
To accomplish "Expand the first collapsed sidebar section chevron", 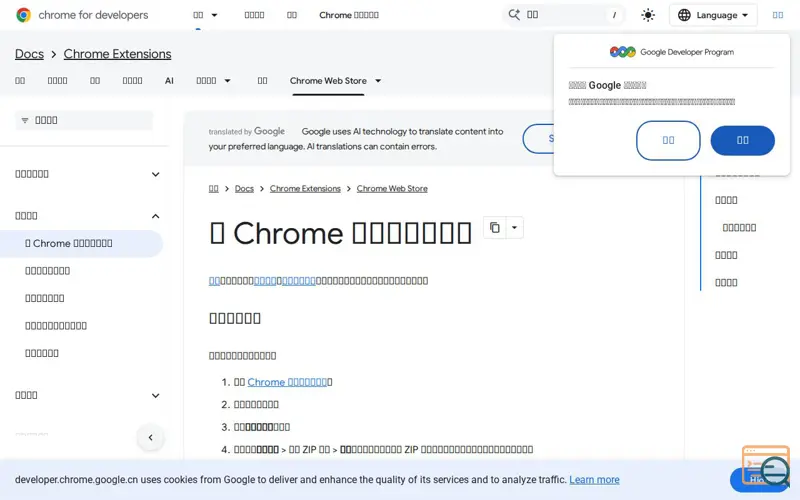I will [x=156, y=174].
